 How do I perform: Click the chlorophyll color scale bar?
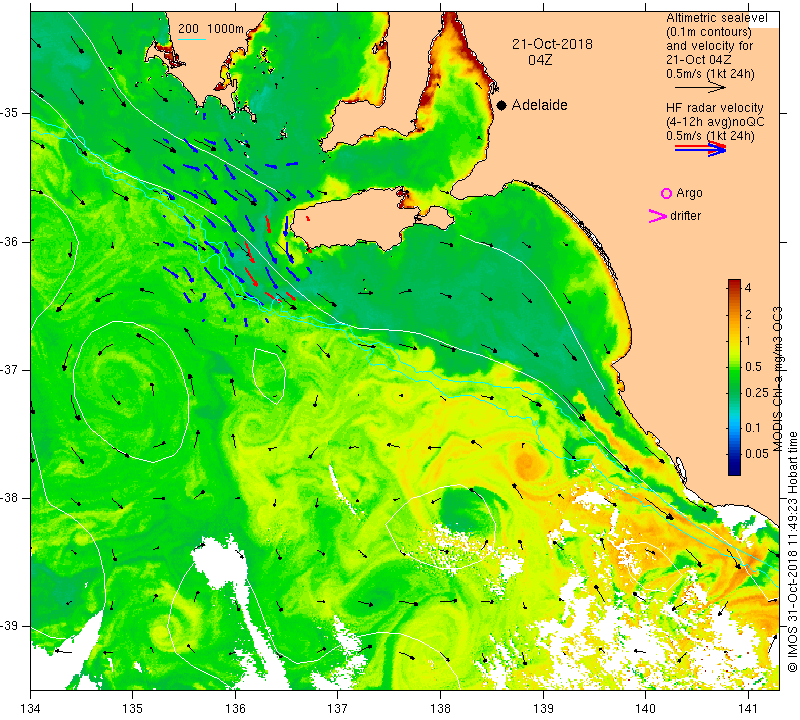tap(734, 377)
